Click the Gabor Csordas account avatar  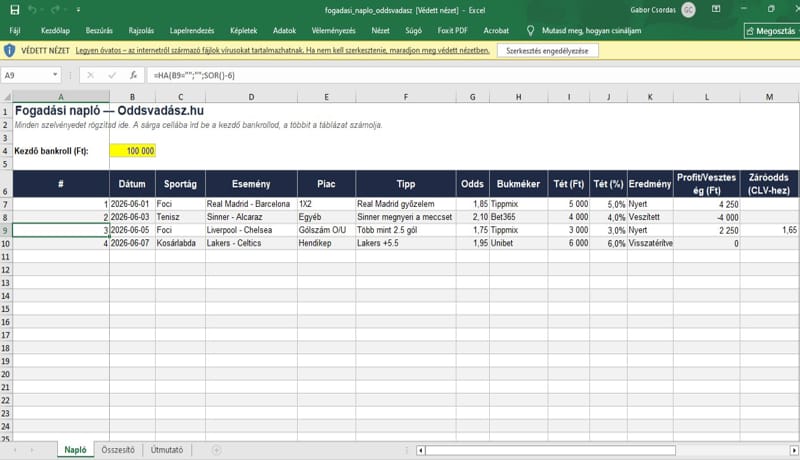tap(688, 10)
